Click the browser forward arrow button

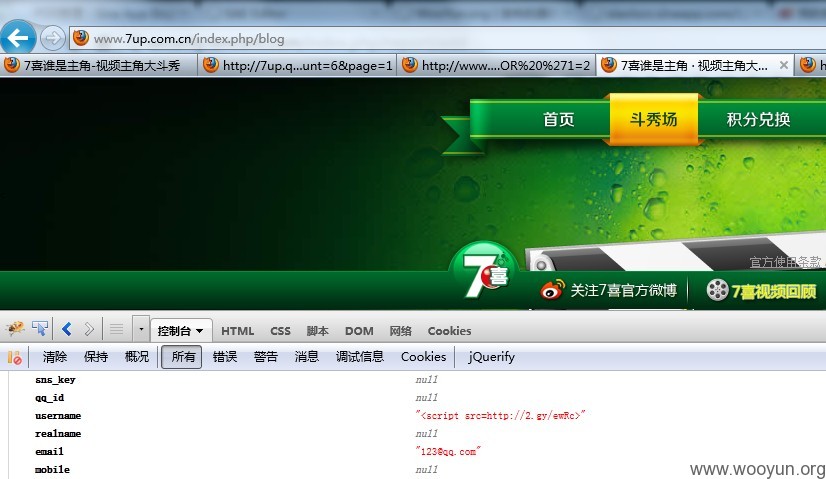(52, 38)
